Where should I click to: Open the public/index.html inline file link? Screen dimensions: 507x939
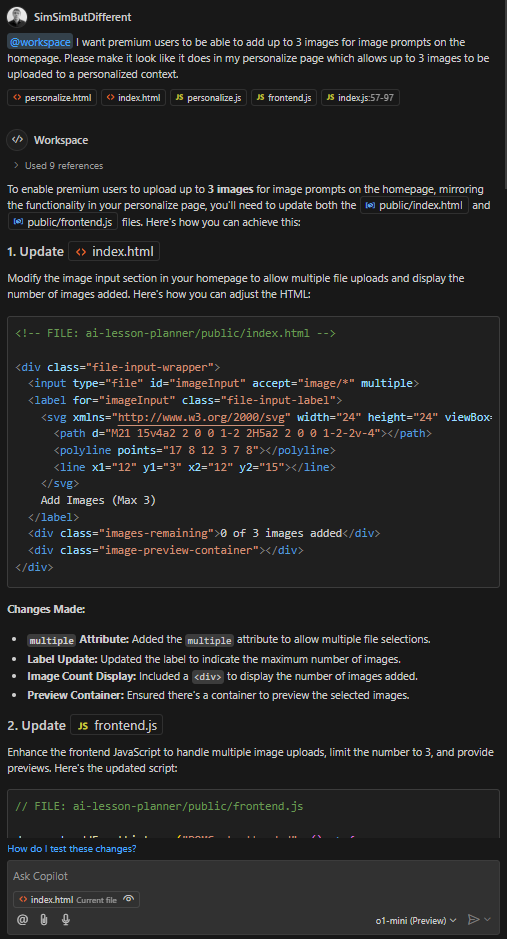414,206
